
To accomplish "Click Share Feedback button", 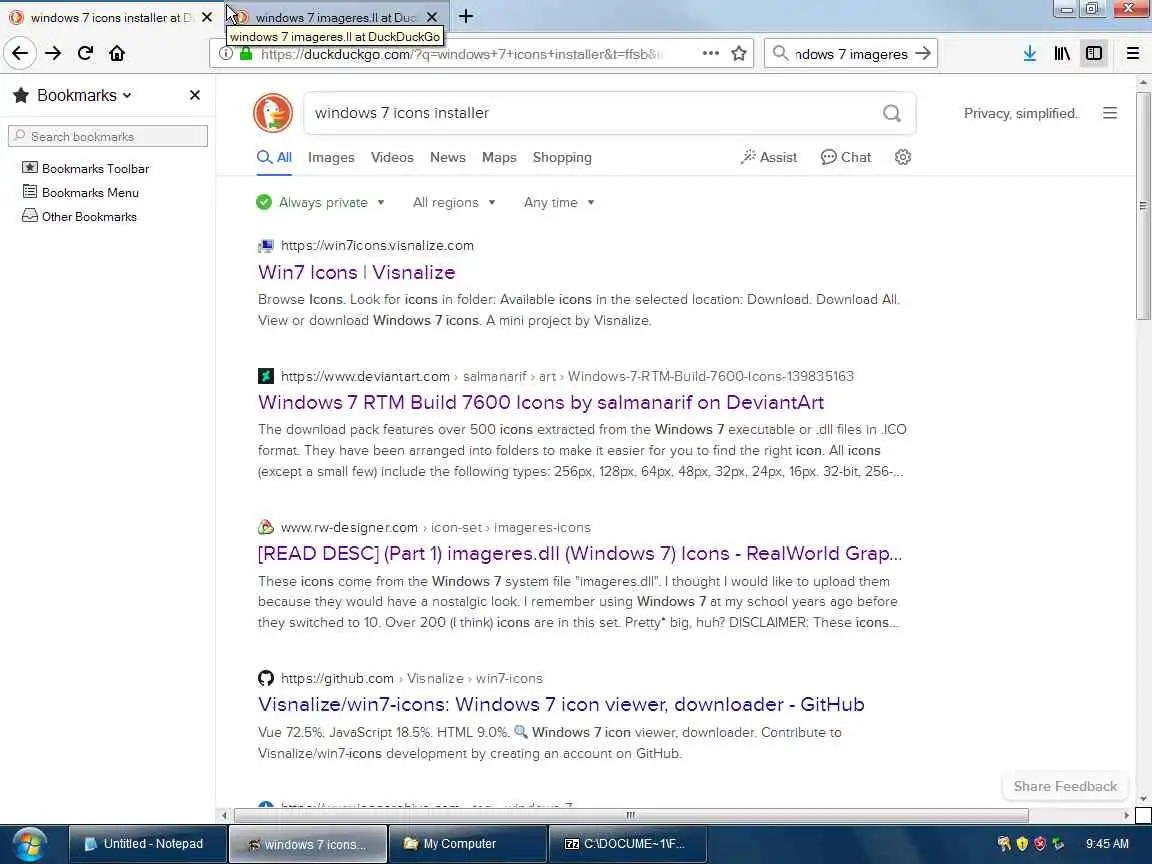I will pos(1065,786).
